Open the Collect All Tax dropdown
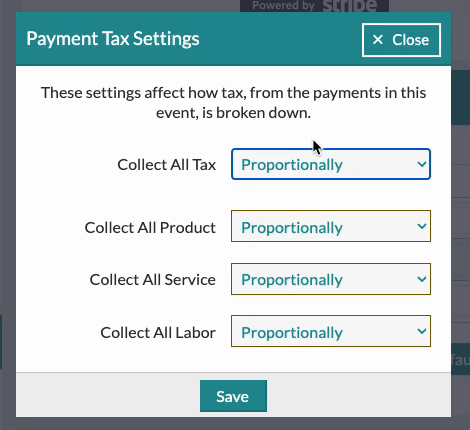This screenshot has width=470, height=430. [331, 164]
